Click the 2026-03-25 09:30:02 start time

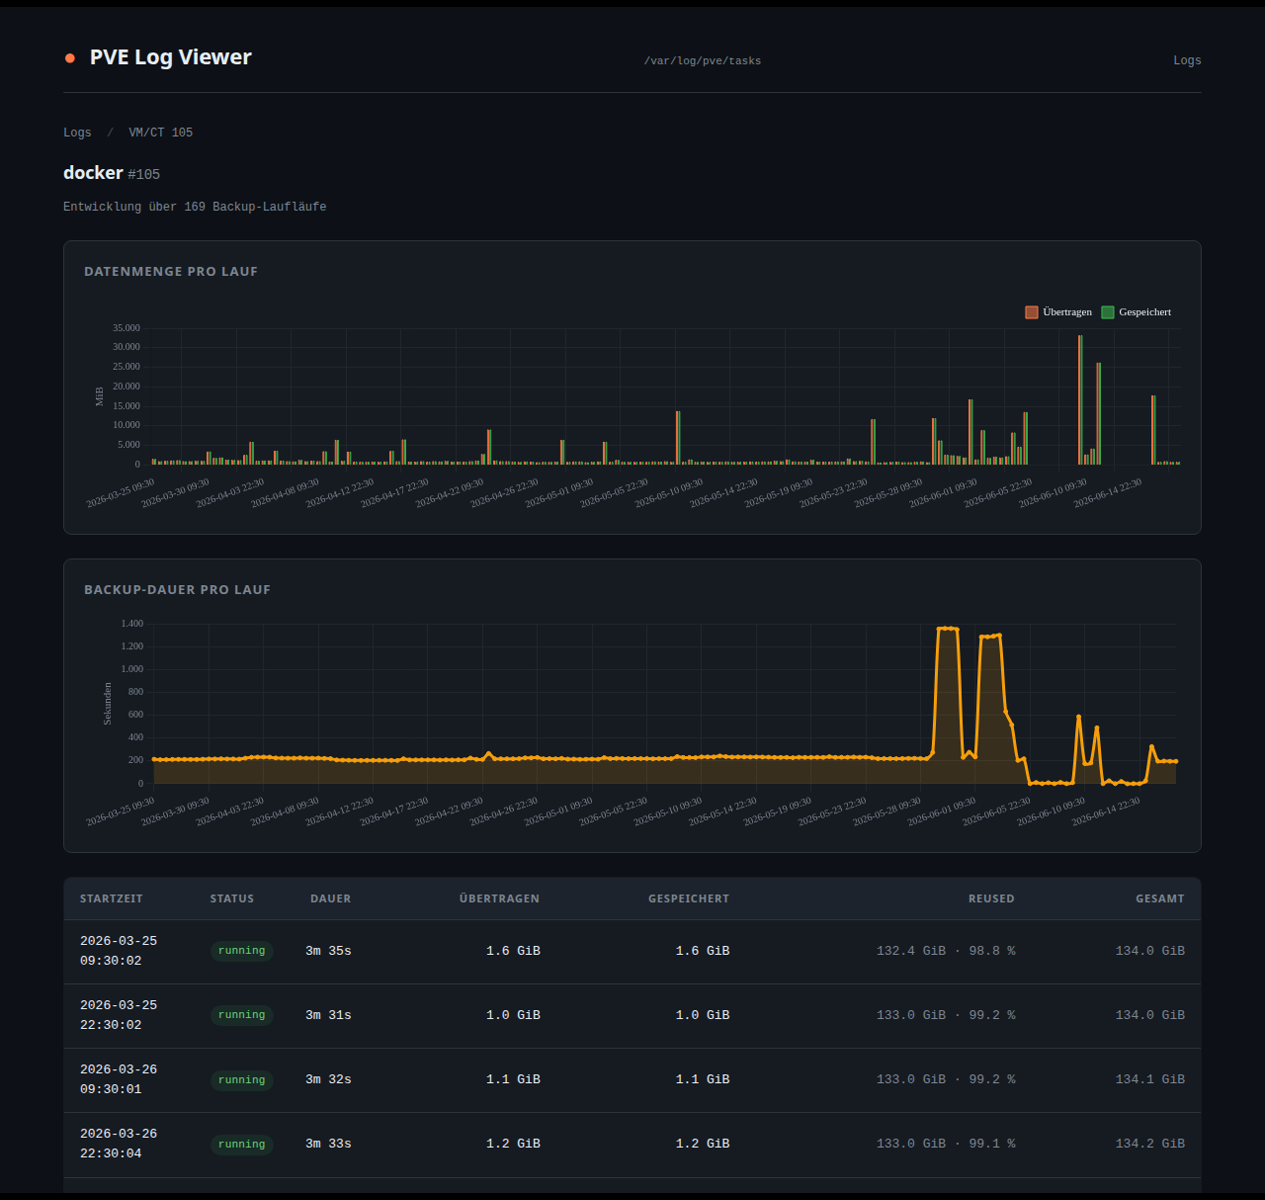pyautogui.click(x=118, y=951)
